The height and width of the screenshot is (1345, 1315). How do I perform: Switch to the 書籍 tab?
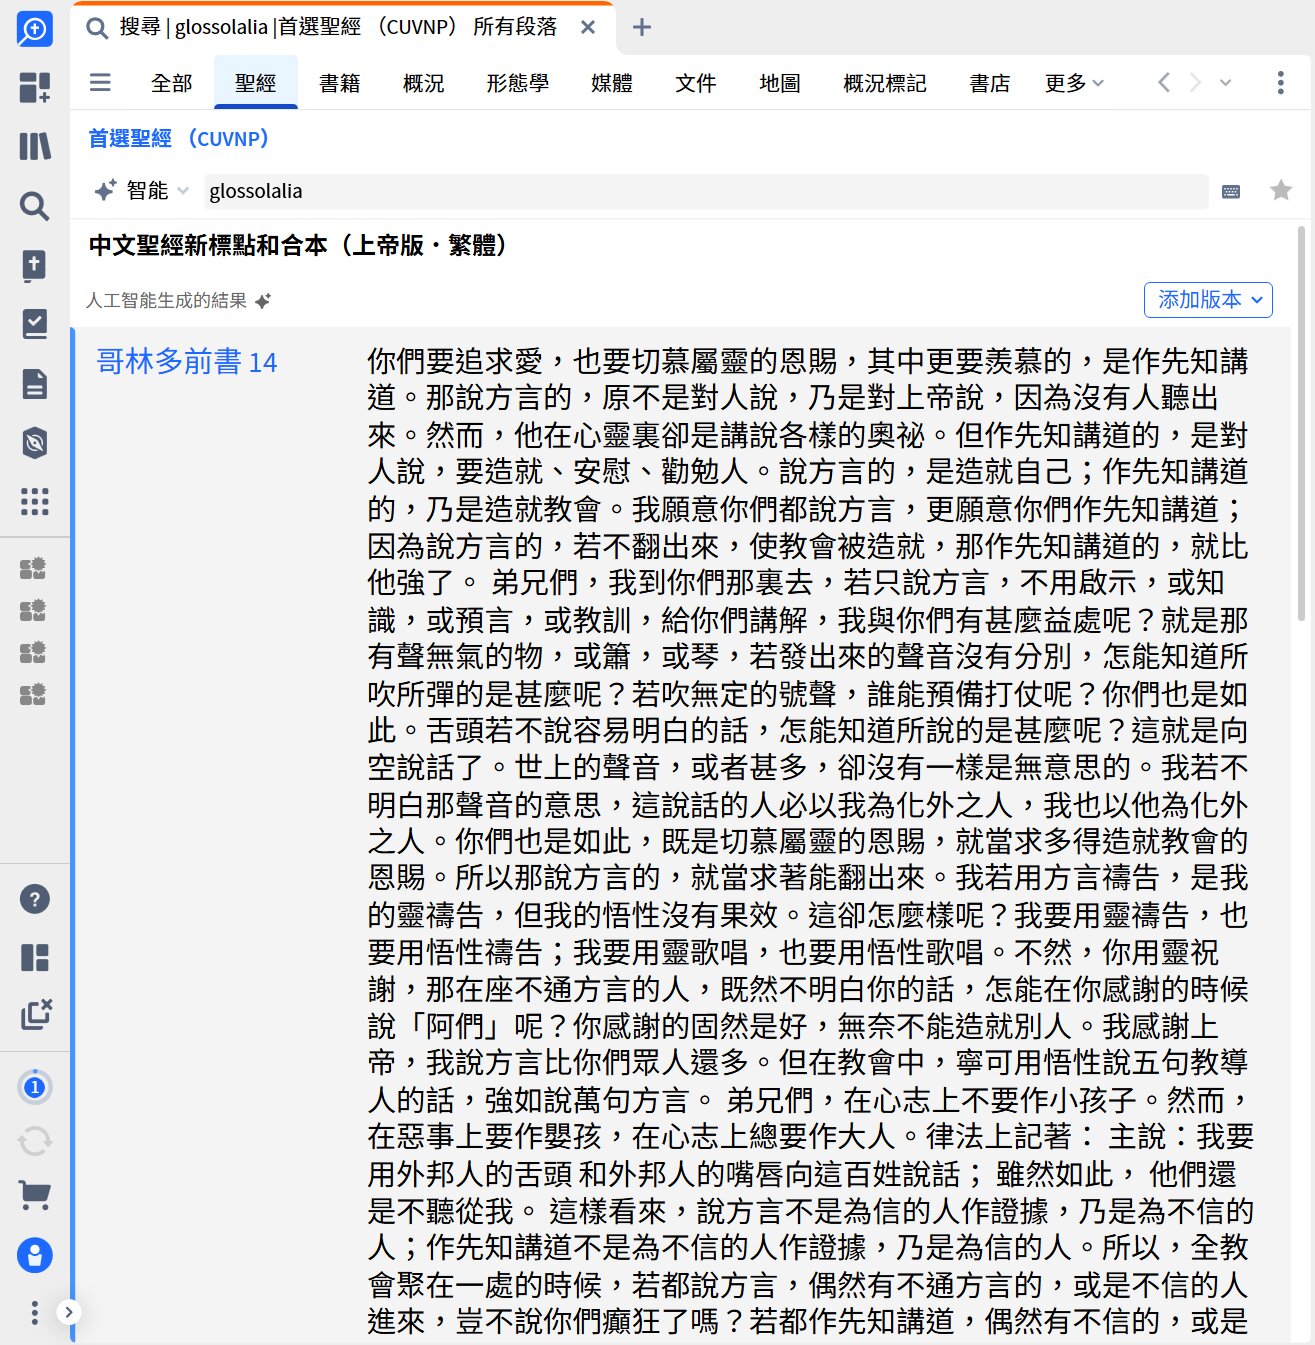tap(339, 83)
